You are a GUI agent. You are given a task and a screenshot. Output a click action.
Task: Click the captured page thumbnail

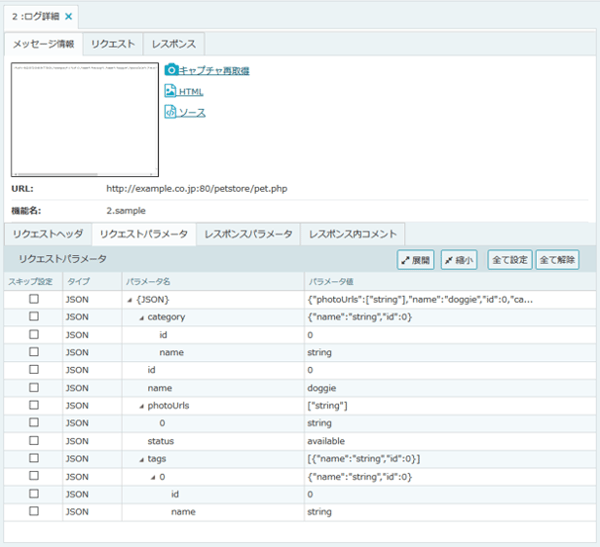coord(85,119)
